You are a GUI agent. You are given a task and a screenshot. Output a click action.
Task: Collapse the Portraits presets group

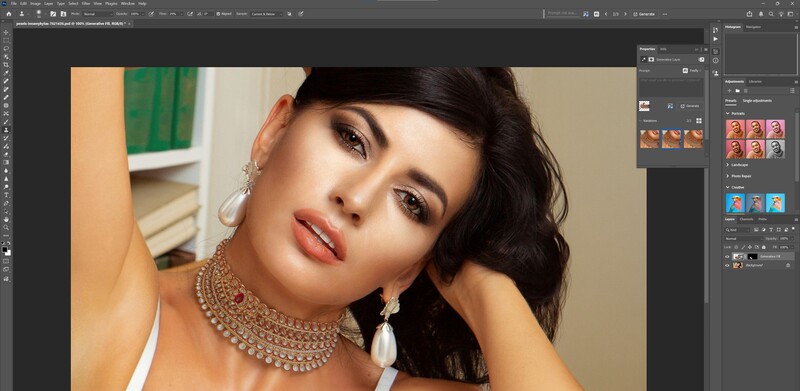coord(728,113)
